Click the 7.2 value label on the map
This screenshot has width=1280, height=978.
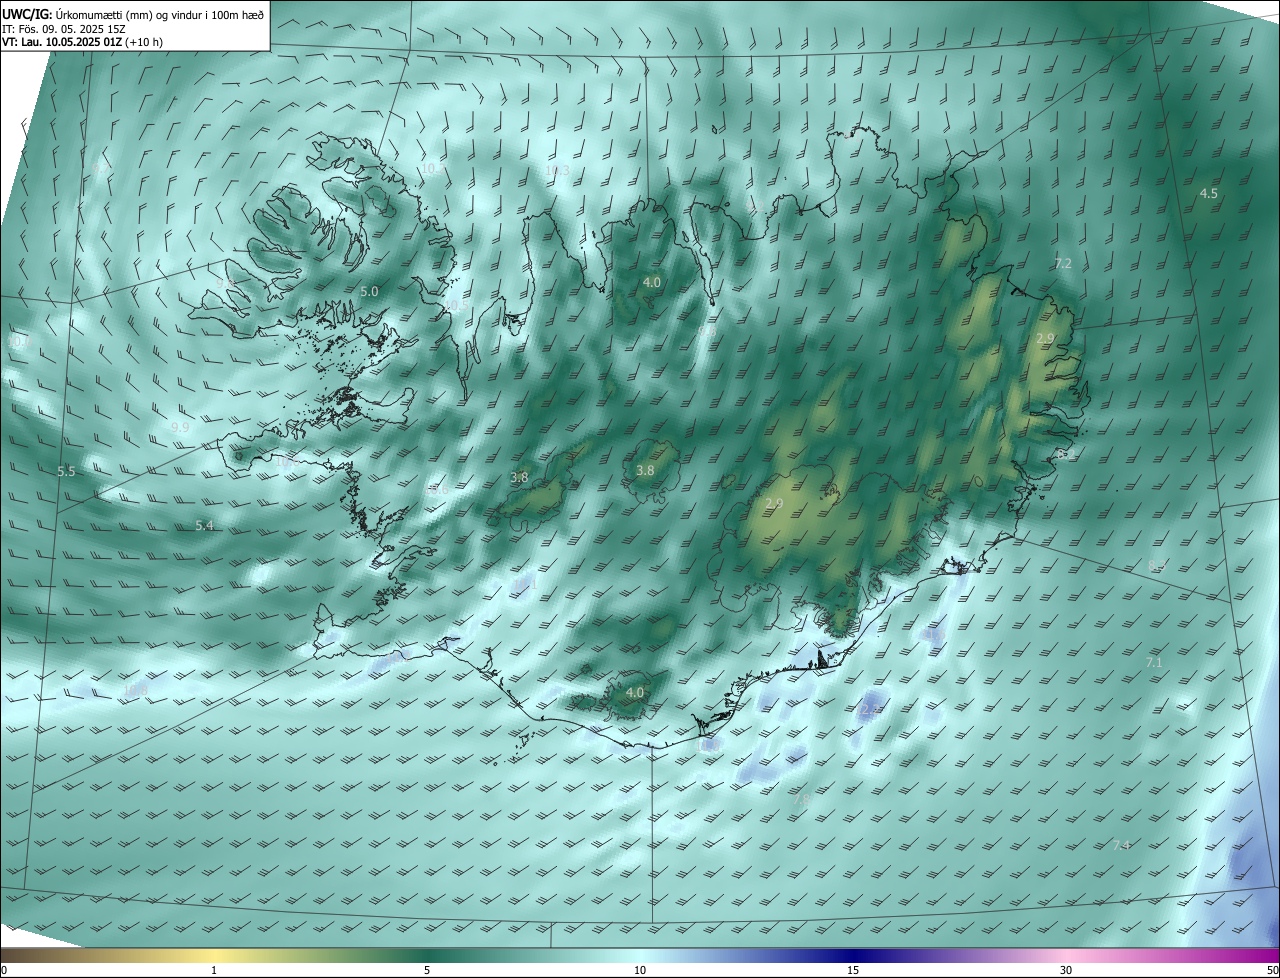pos(1063,263)
